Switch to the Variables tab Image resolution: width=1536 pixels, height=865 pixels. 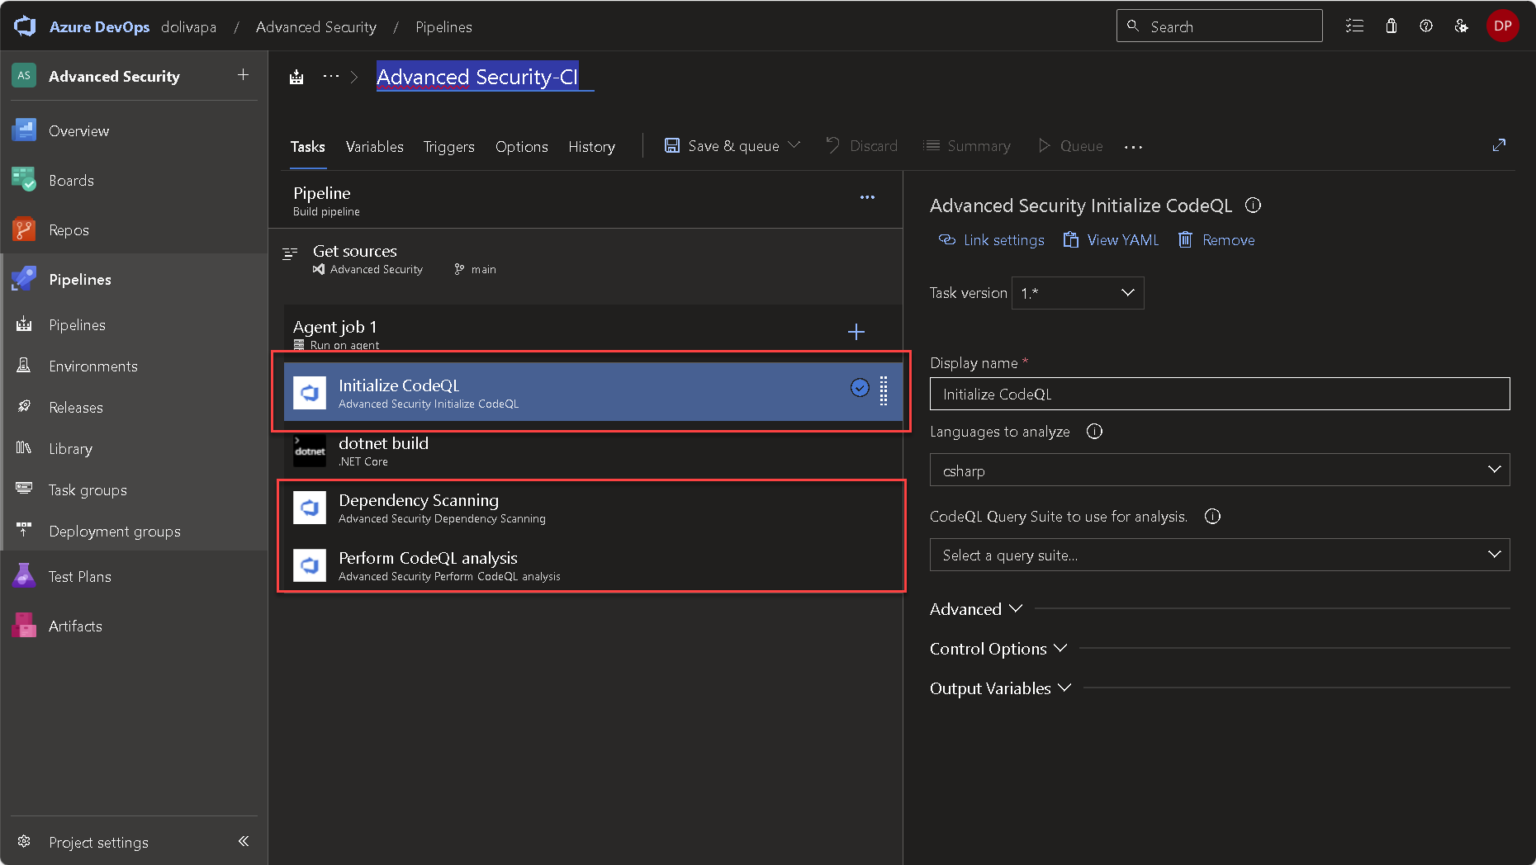(x=374, y=146)
